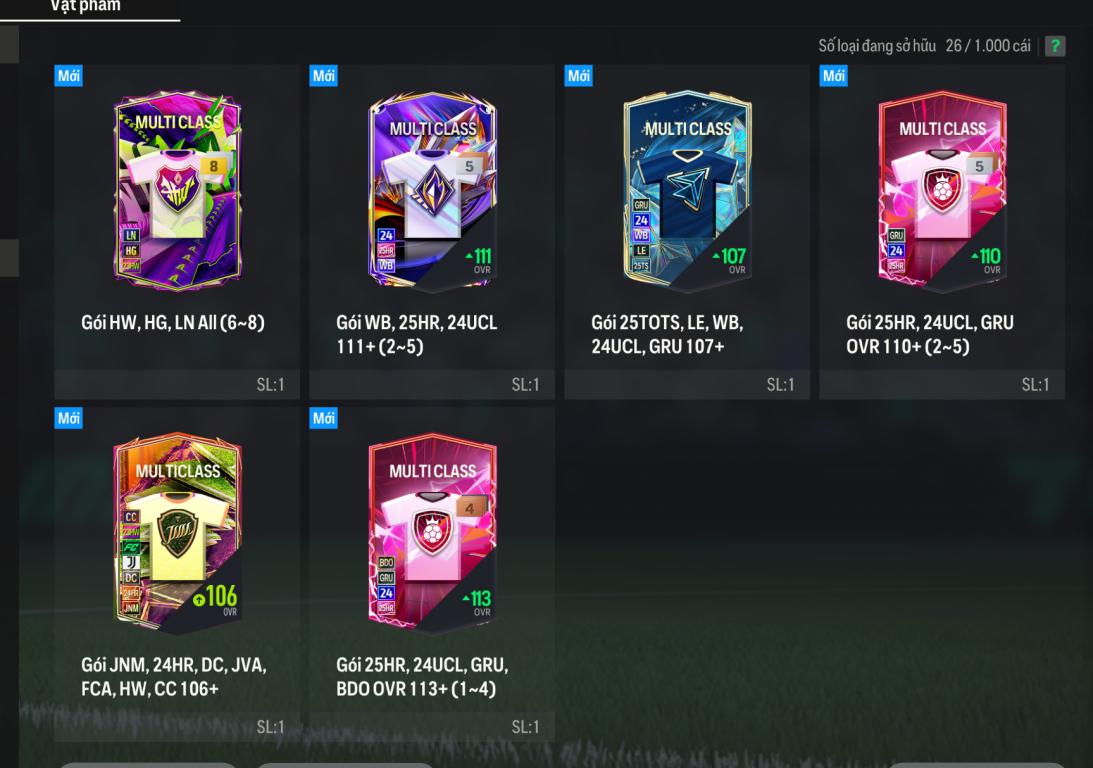This screenshot has width=1093, height=768.
Task: Click the Gói JNM, 24HR, DC, JVA pack title
Action: [x=174, y=677]
